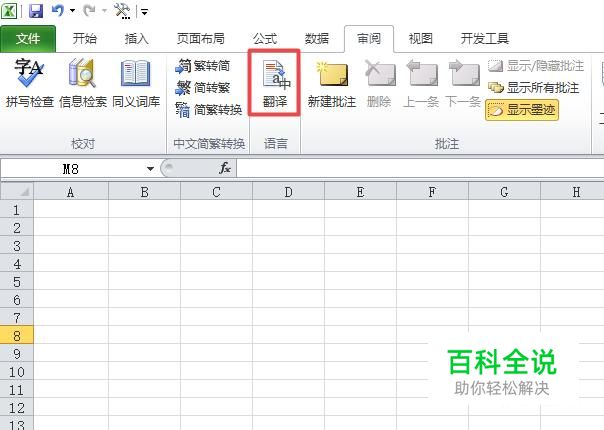The height and width of the screenshot is (430, 604).
Task: Switch to the 视图 (View) tab
Action: coord(420,39)
